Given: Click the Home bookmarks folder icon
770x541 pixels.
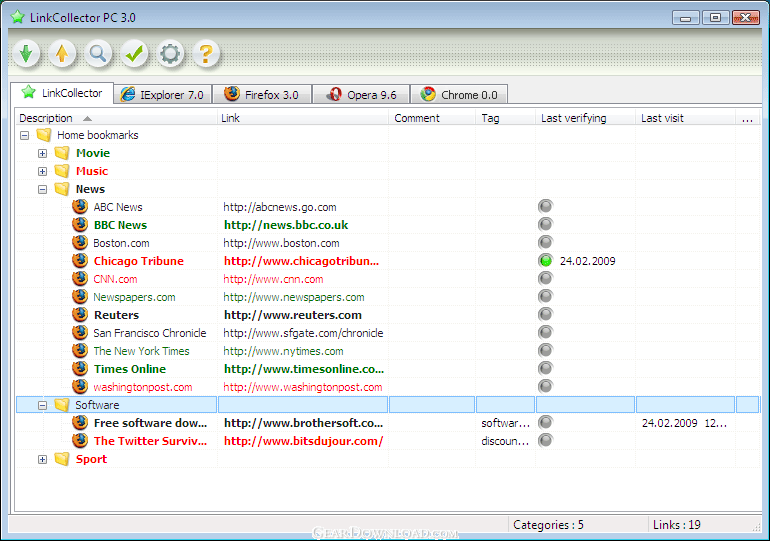Looking at the screenshot, I should coord(44,135).
